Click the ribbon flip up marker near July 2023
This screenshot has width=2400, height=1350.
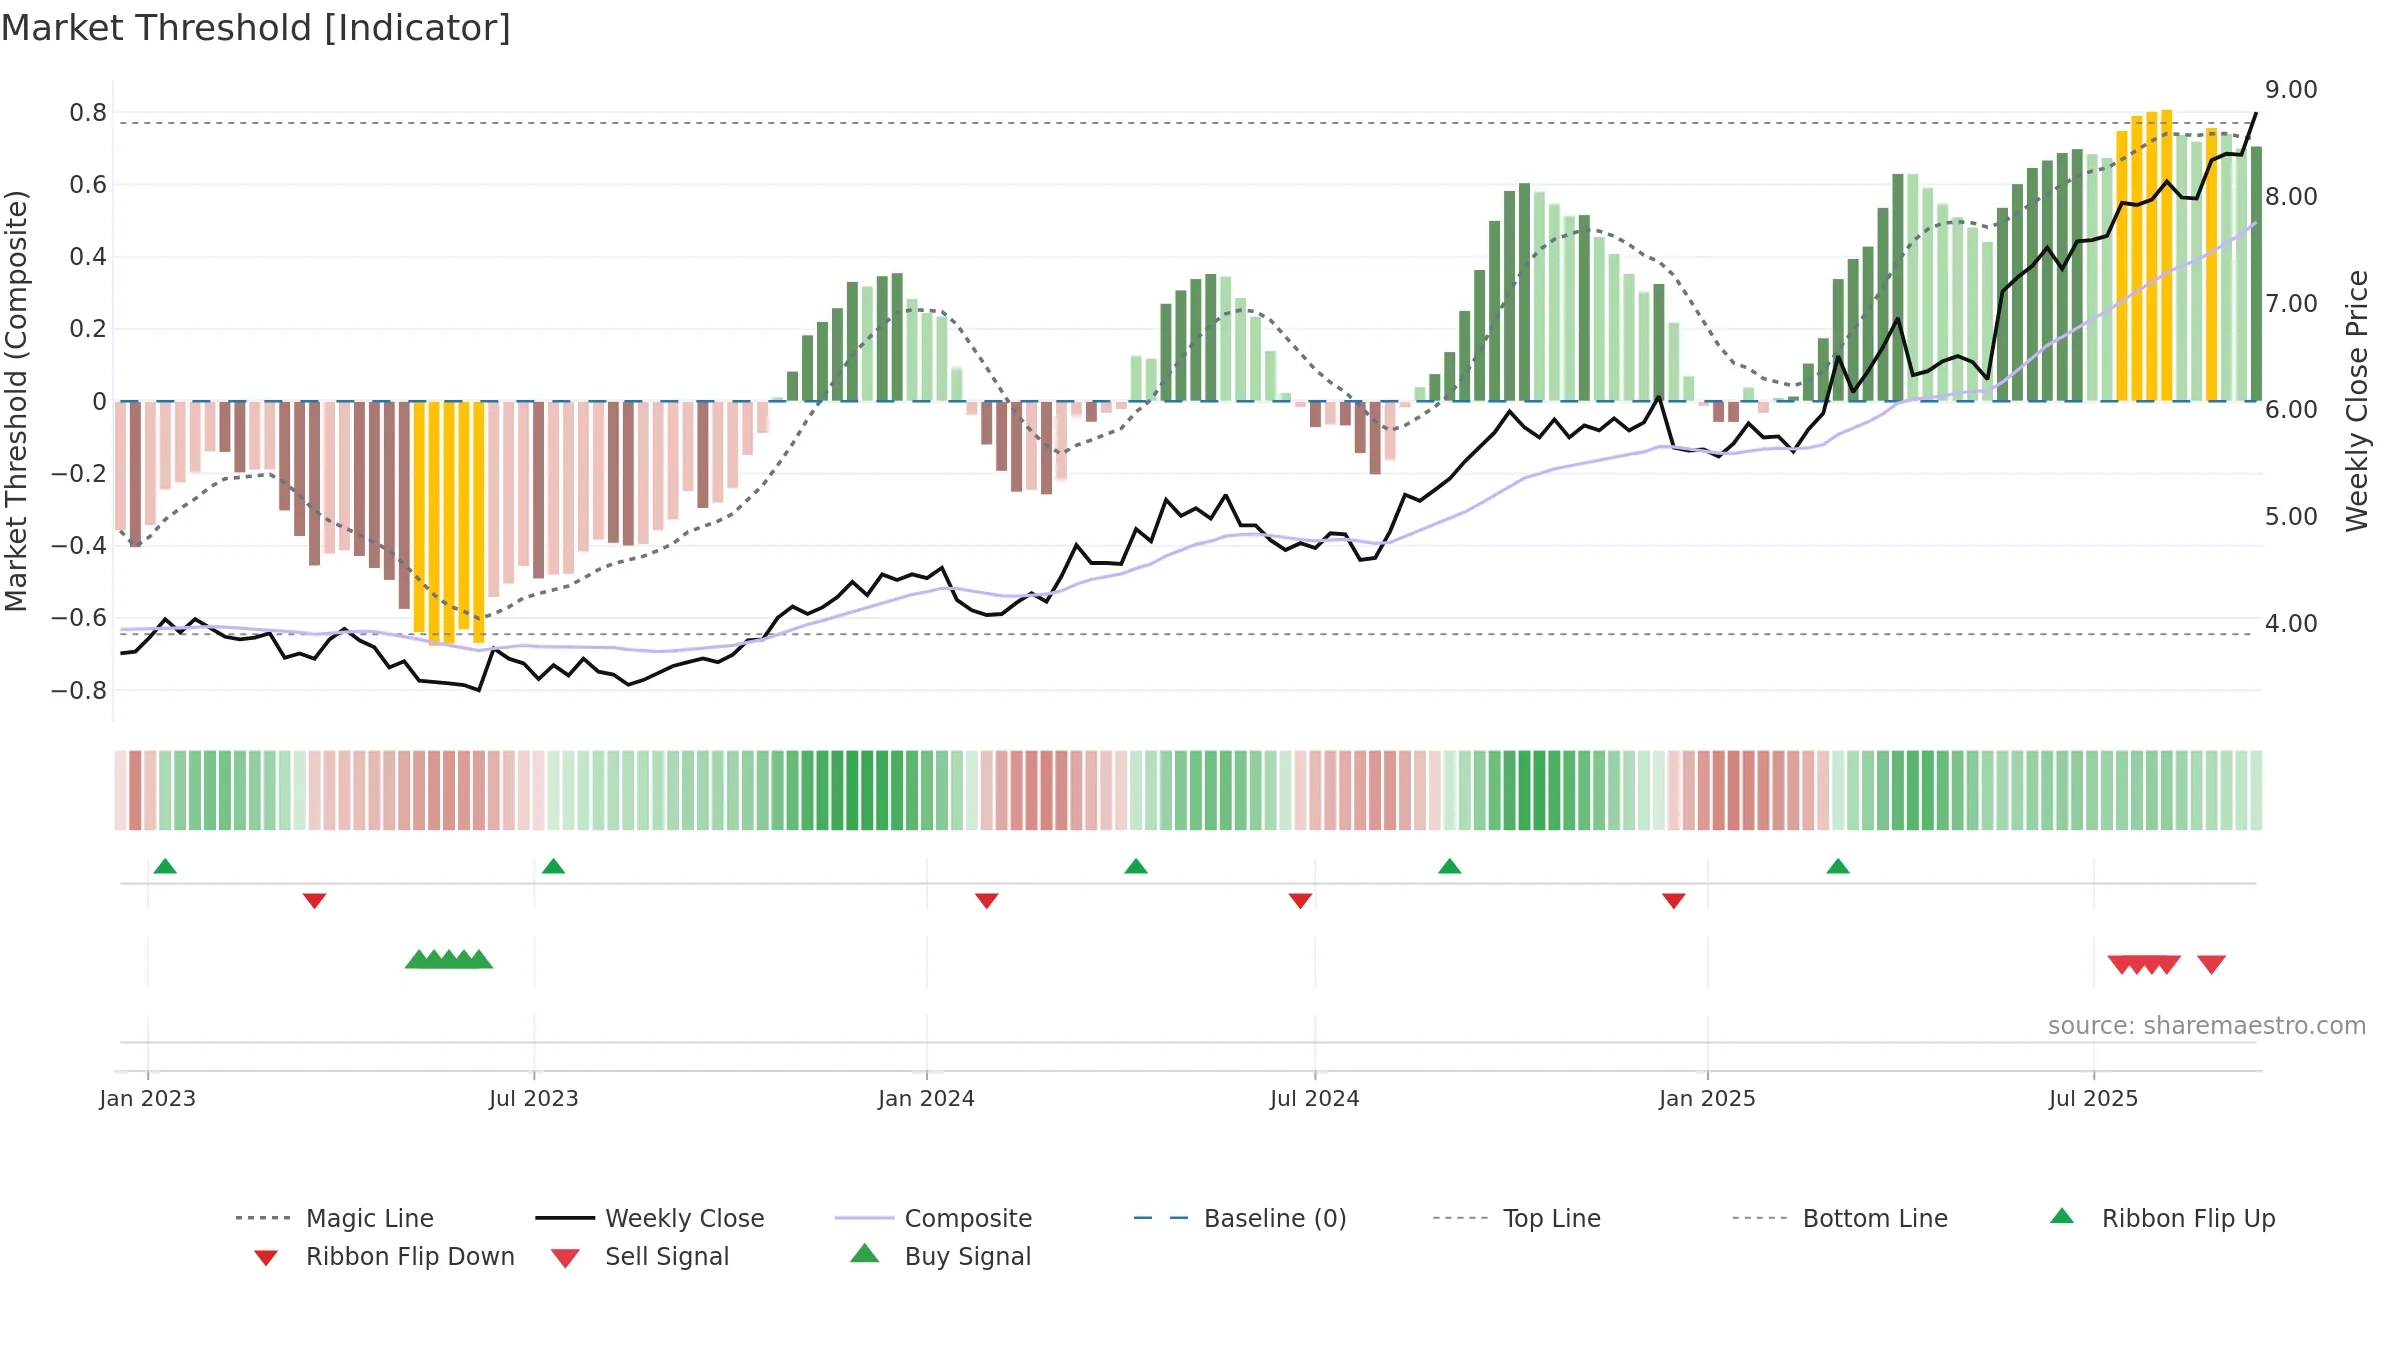coord(553,866)
